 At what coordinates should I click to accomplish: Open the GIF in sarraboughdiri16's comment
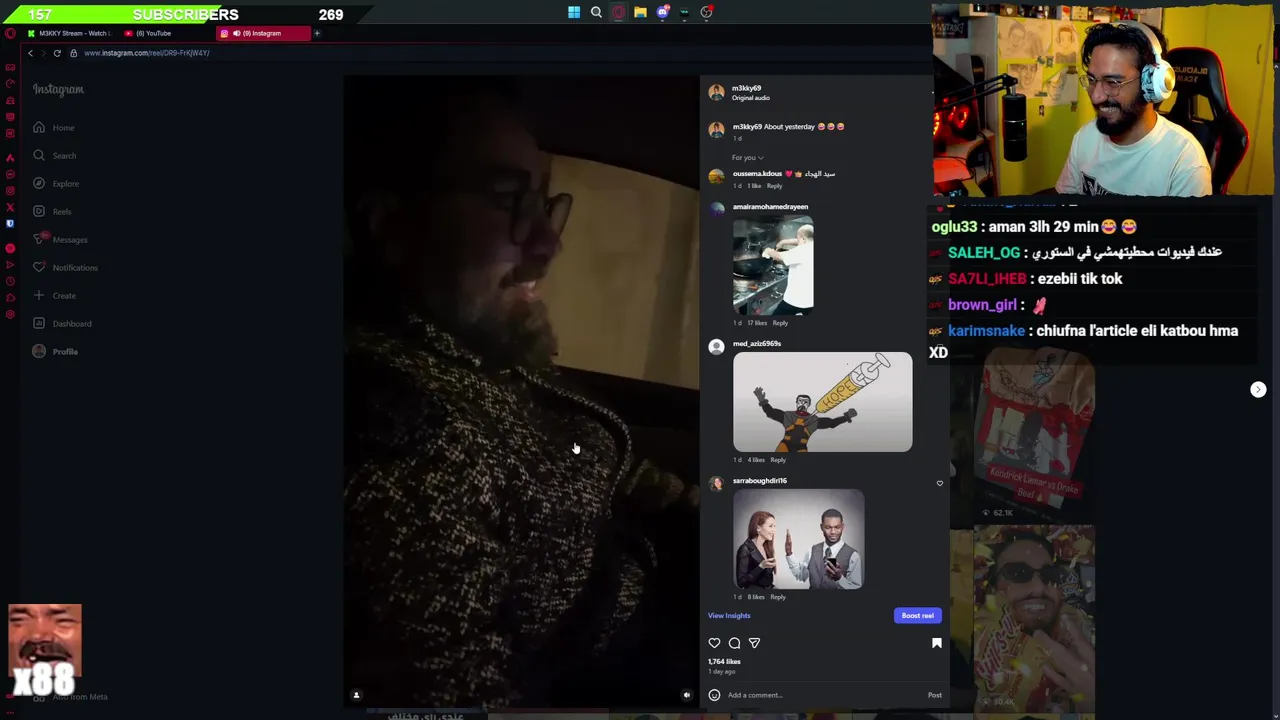point(798,539)
